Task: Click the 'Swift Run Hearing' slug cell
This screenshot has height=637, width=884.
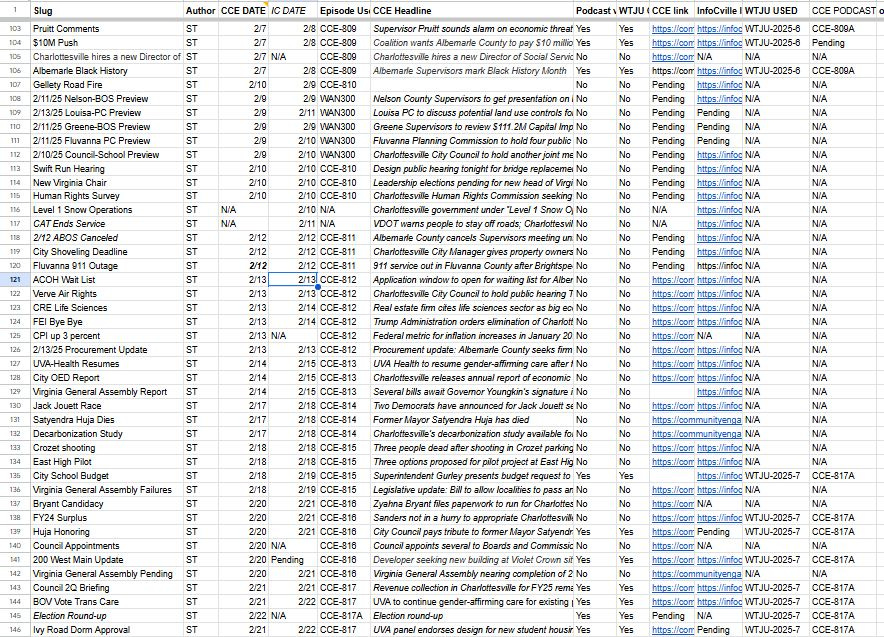Action: [x=107, y=169]
